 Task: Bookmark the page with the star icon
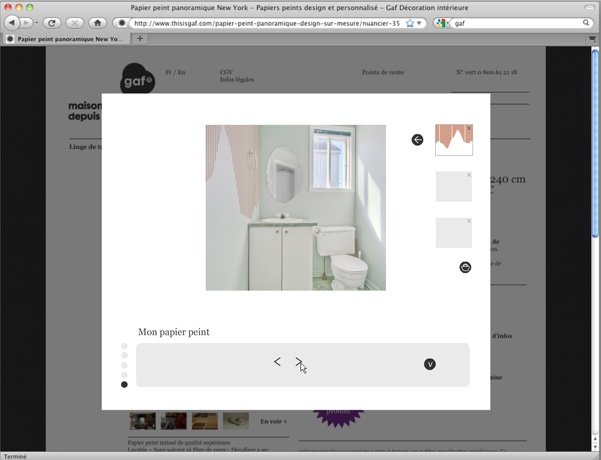coord(410,23)
